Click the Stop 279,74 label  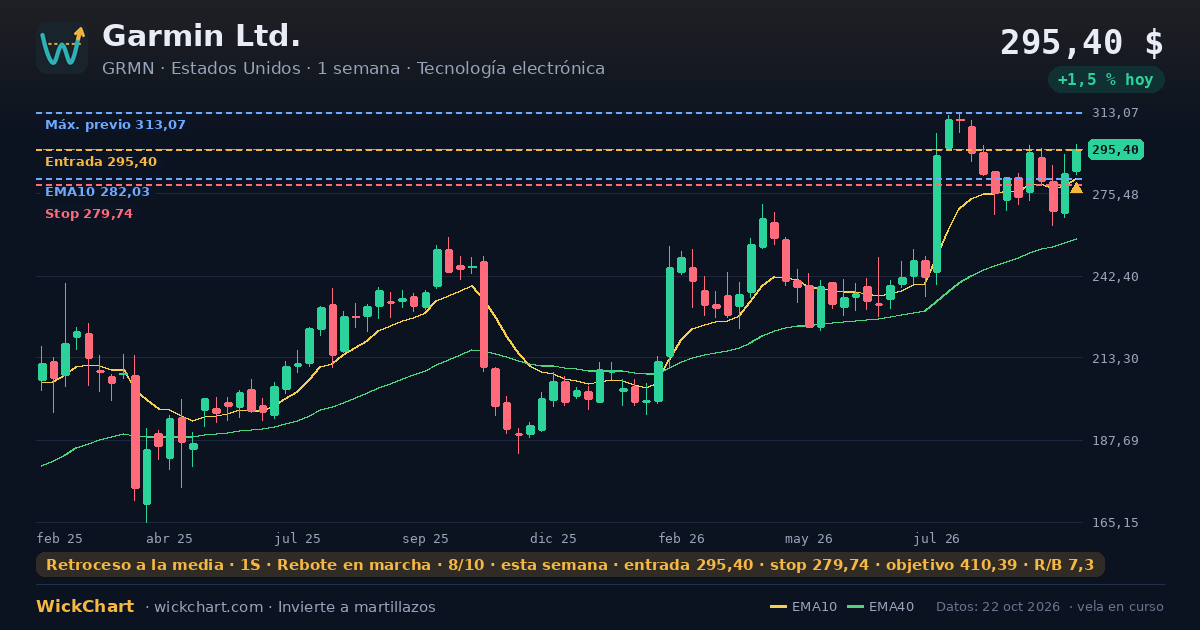click(89, 214)
